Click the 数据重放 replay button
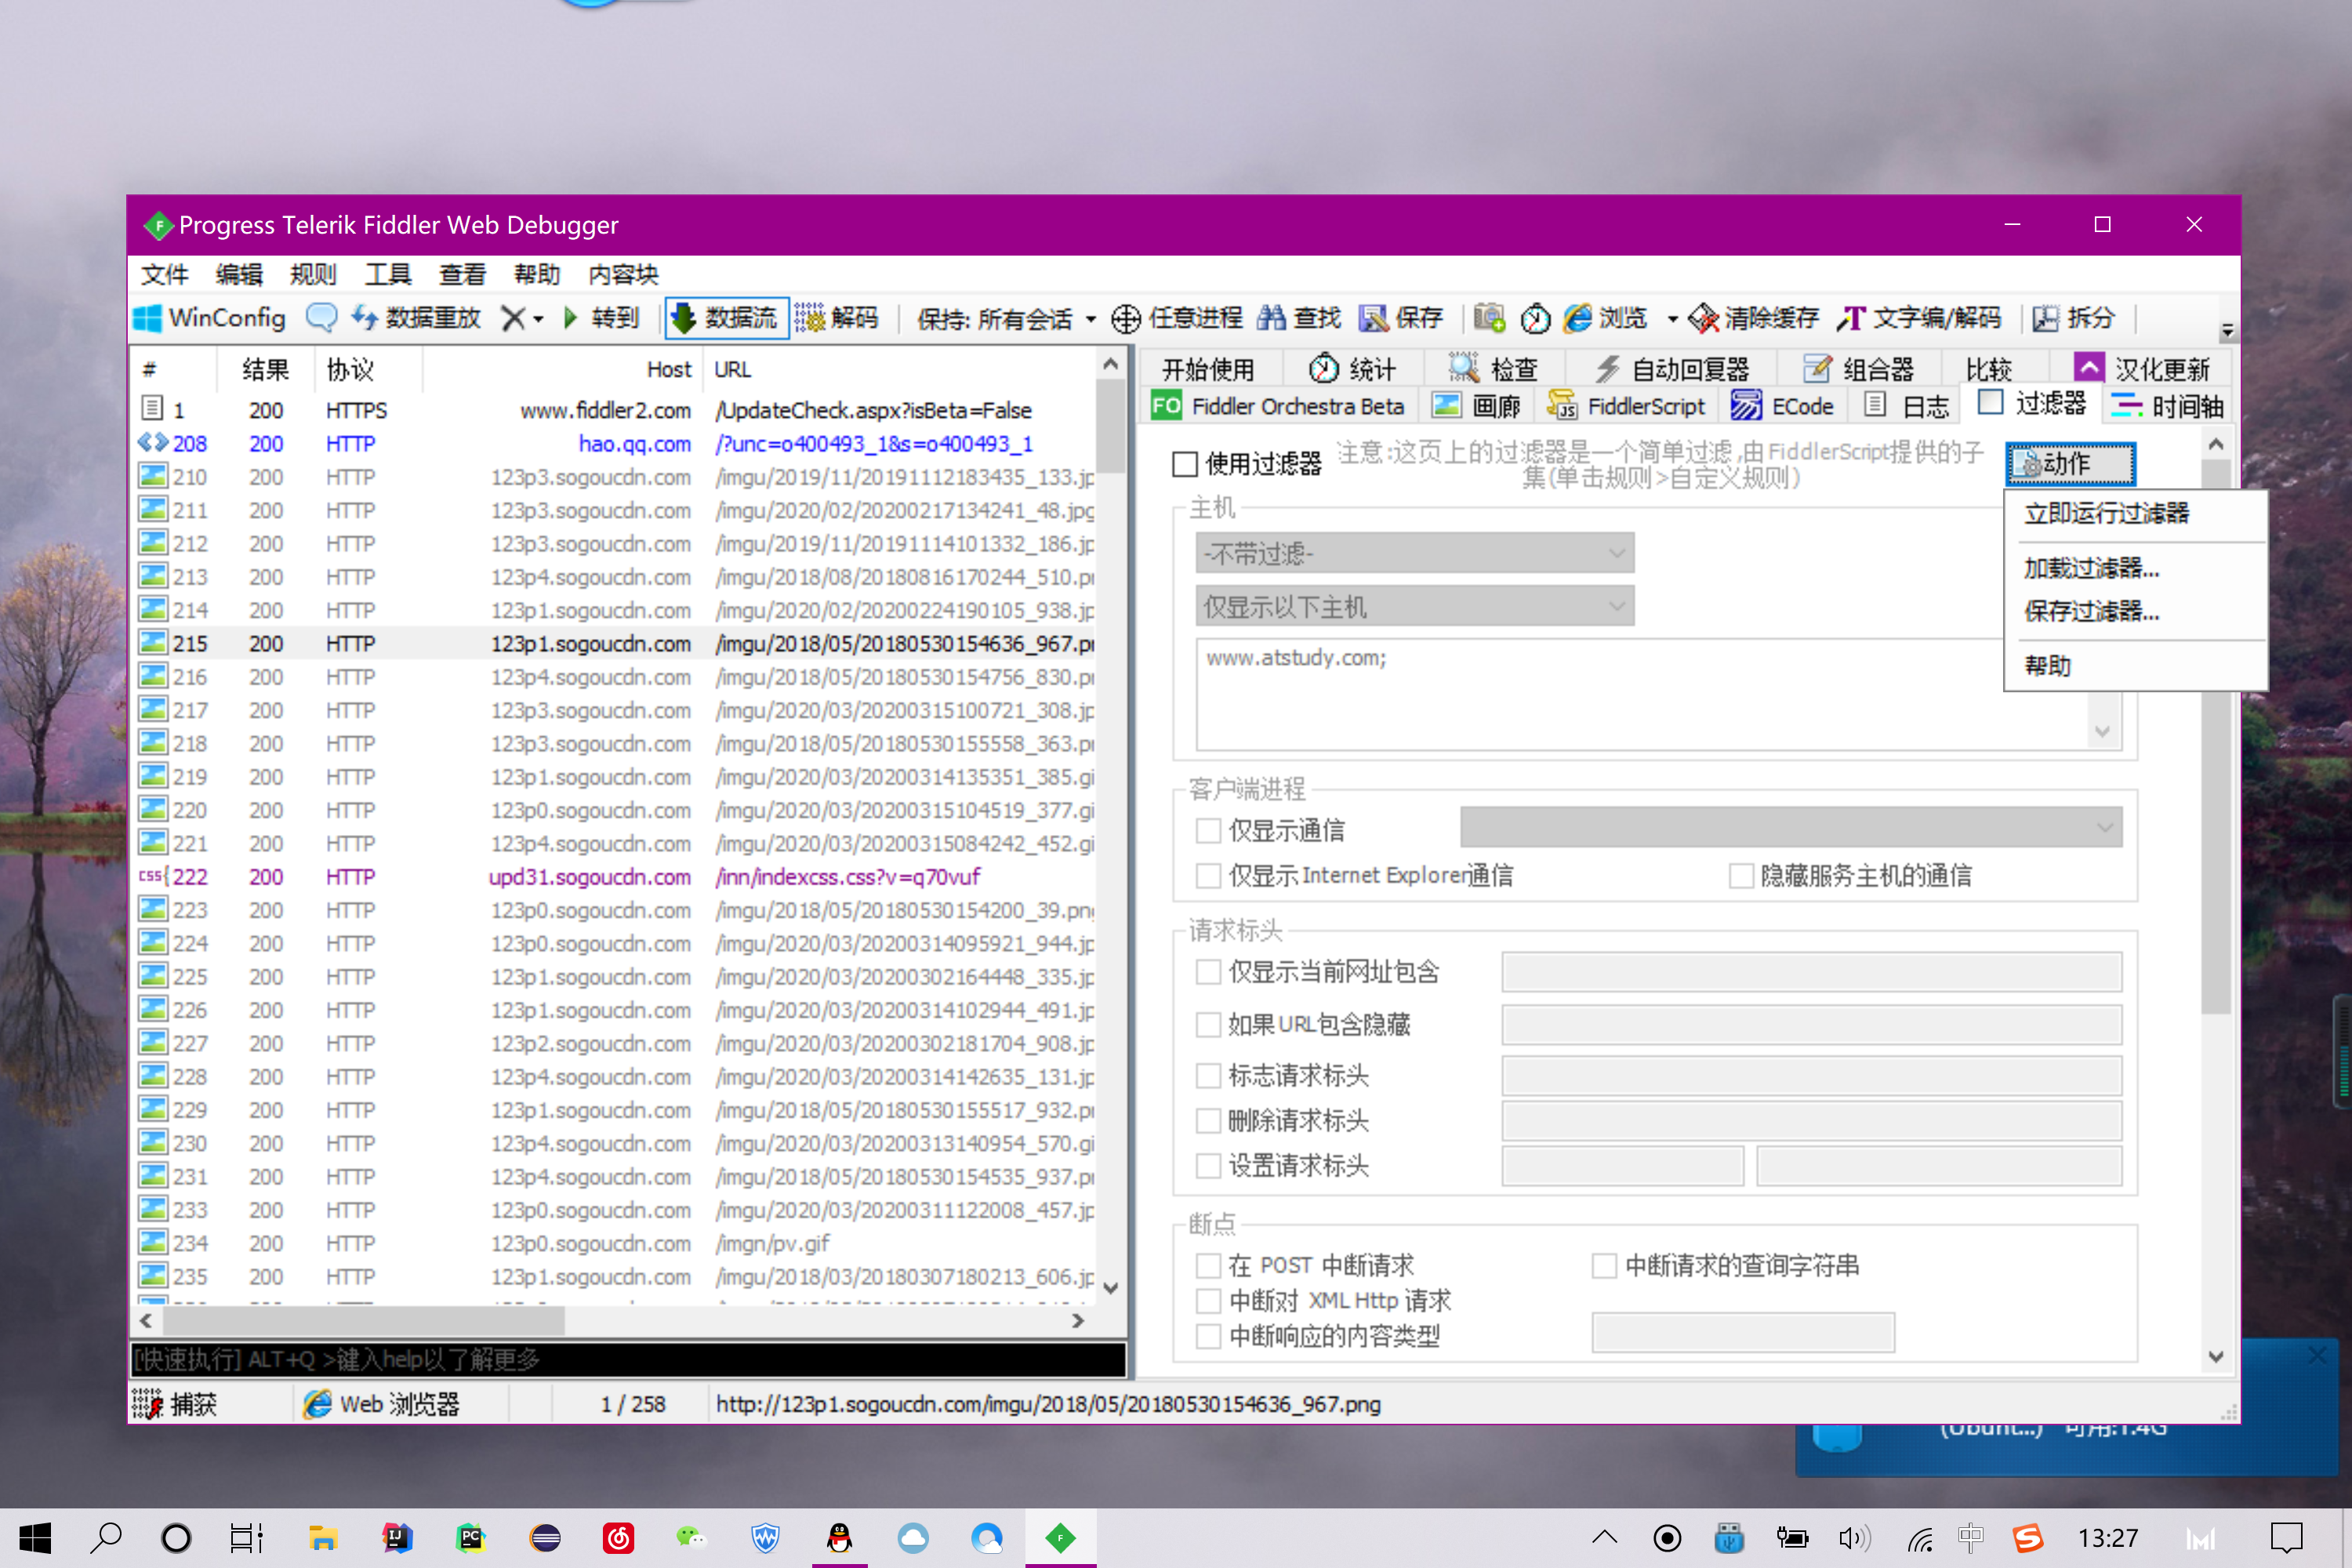This screenshot has width=2352, height=1568. [415, 318]
